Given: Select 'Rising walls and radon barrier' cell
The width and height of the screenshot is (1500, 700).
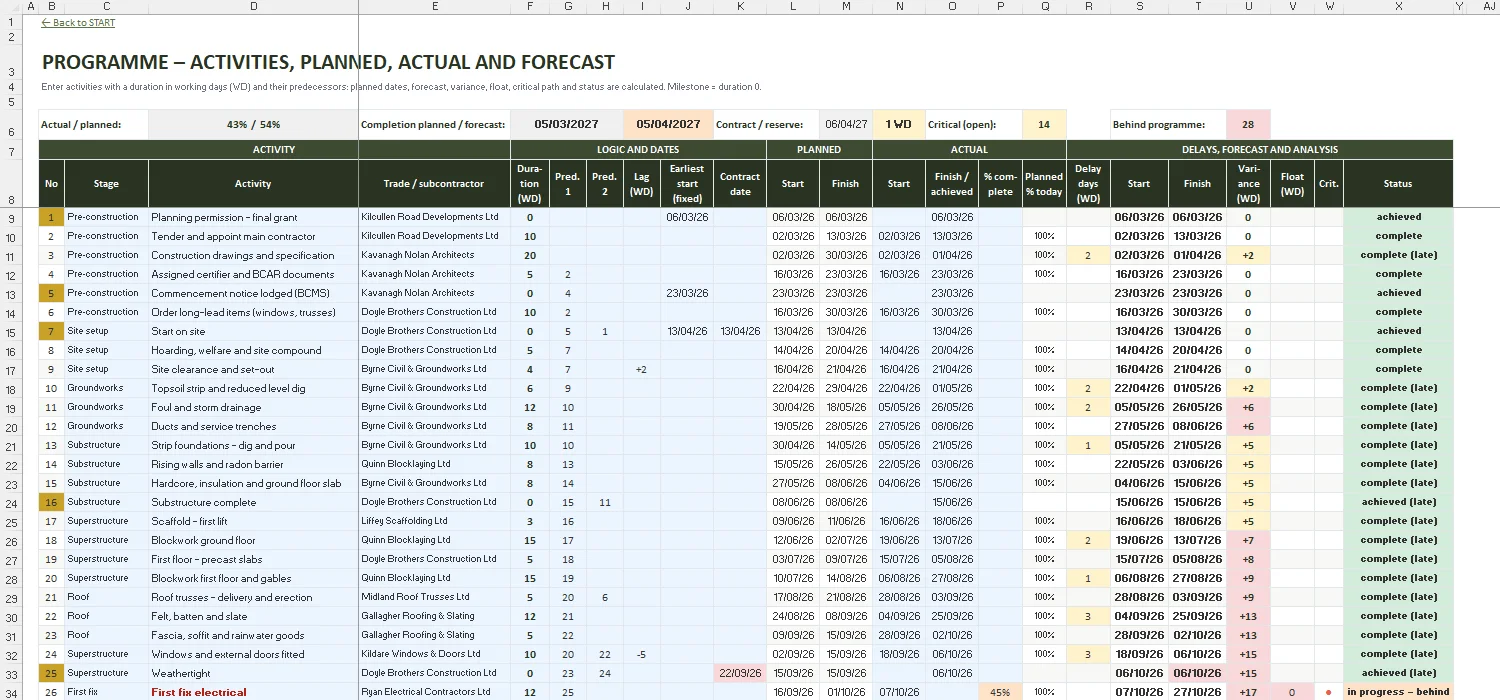Looking at the screenshot, I should click(253, 464).
